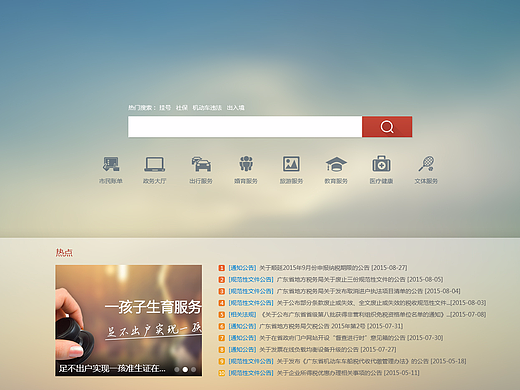This screenshot has width=520, height=390.
Task: Search hot keyword 出入境
Action: coord(236,108)
